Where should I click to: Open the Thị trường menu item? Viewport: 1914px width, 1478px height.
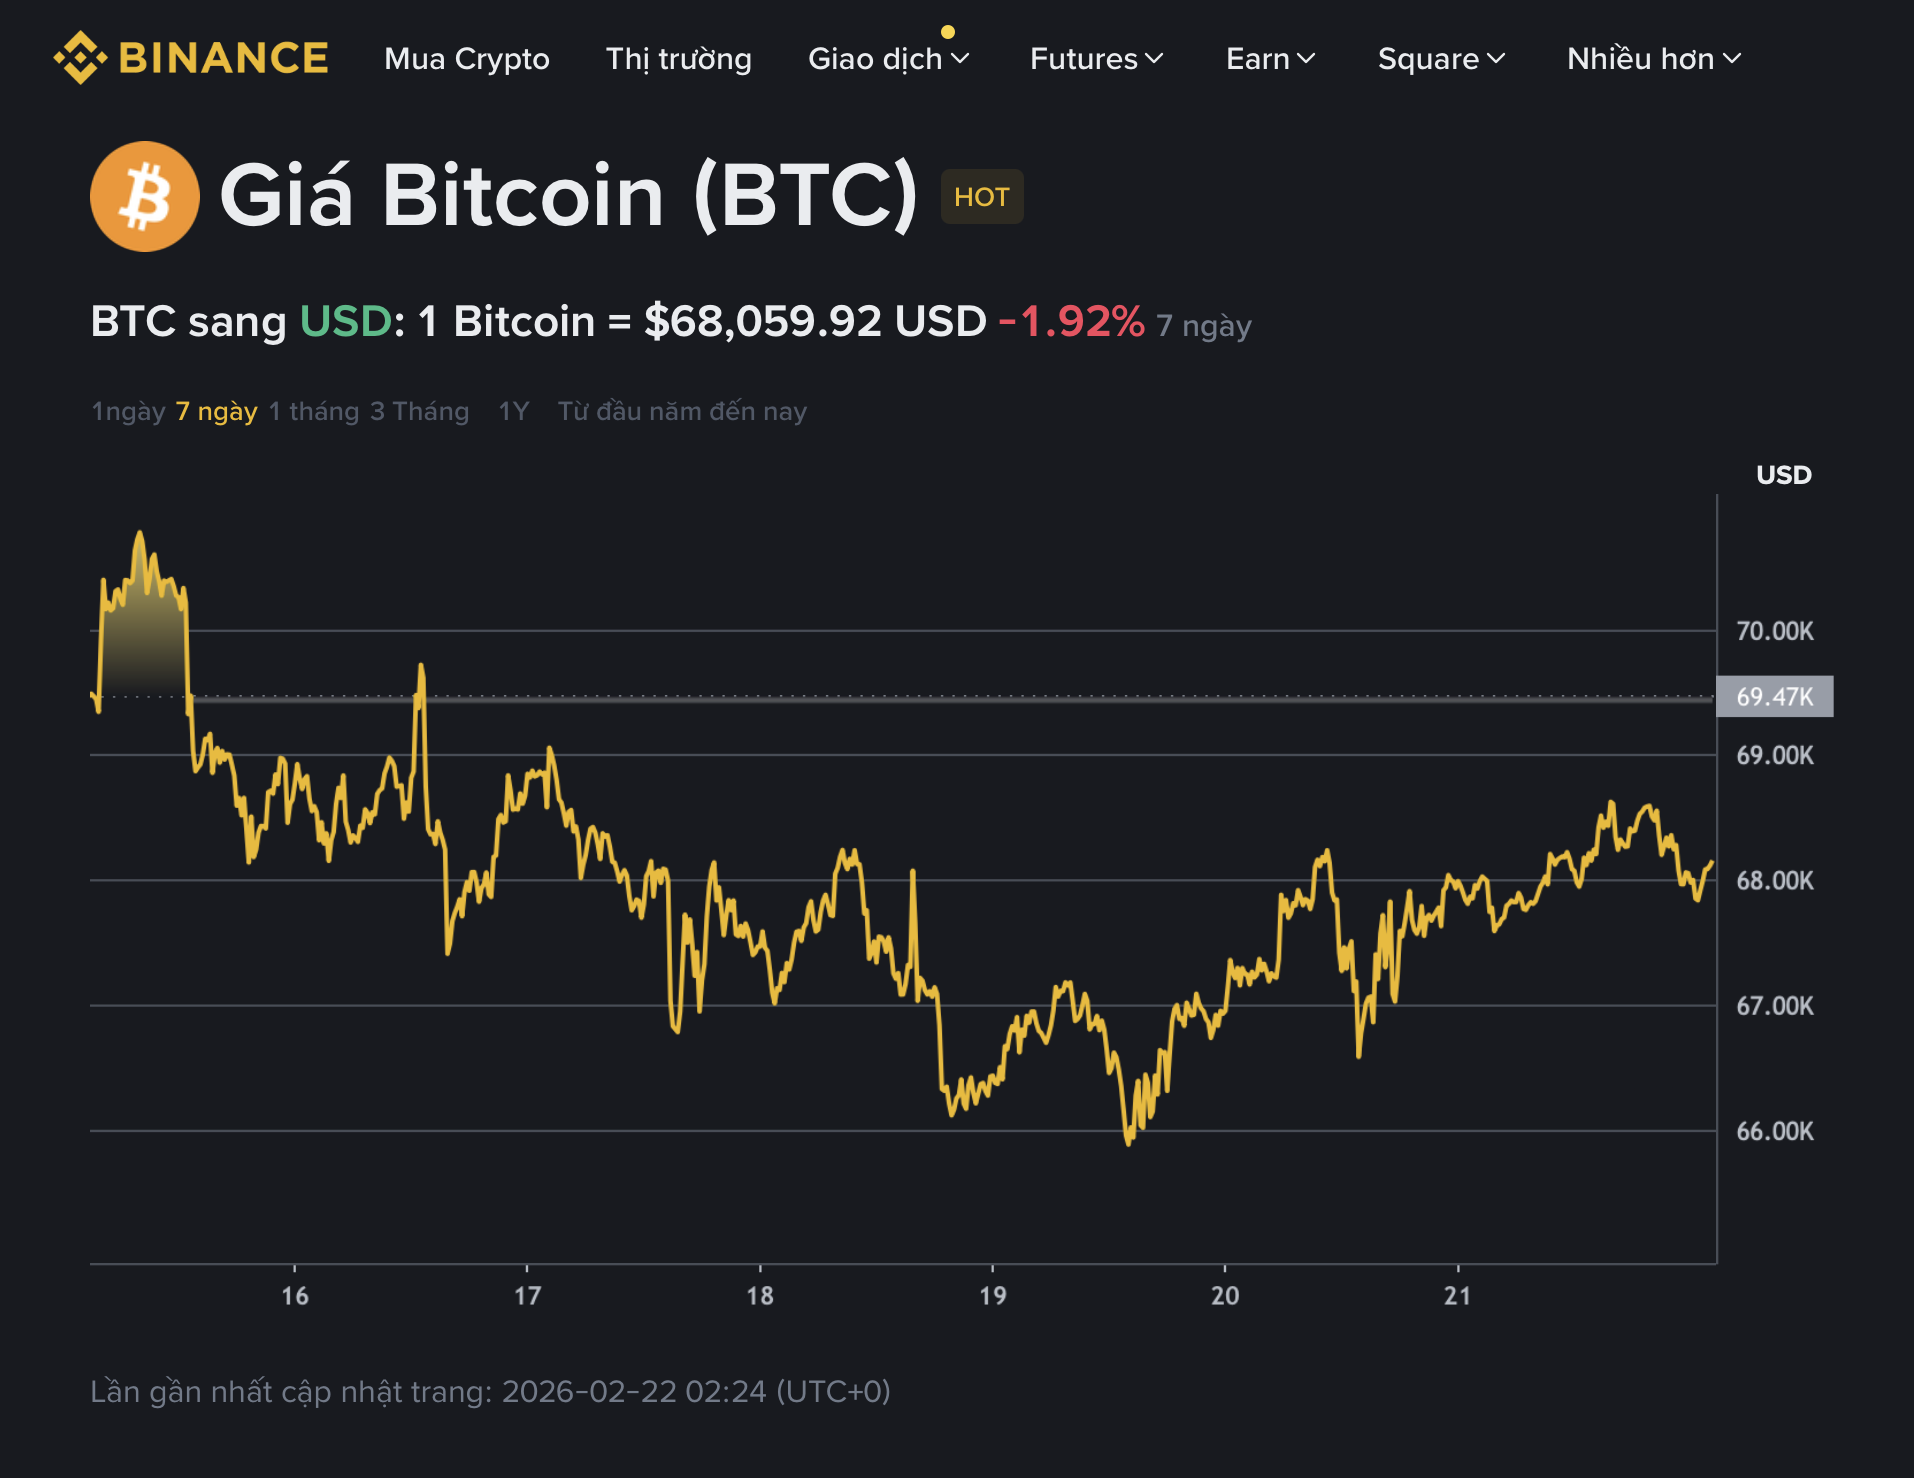click(x=679, y=60)
